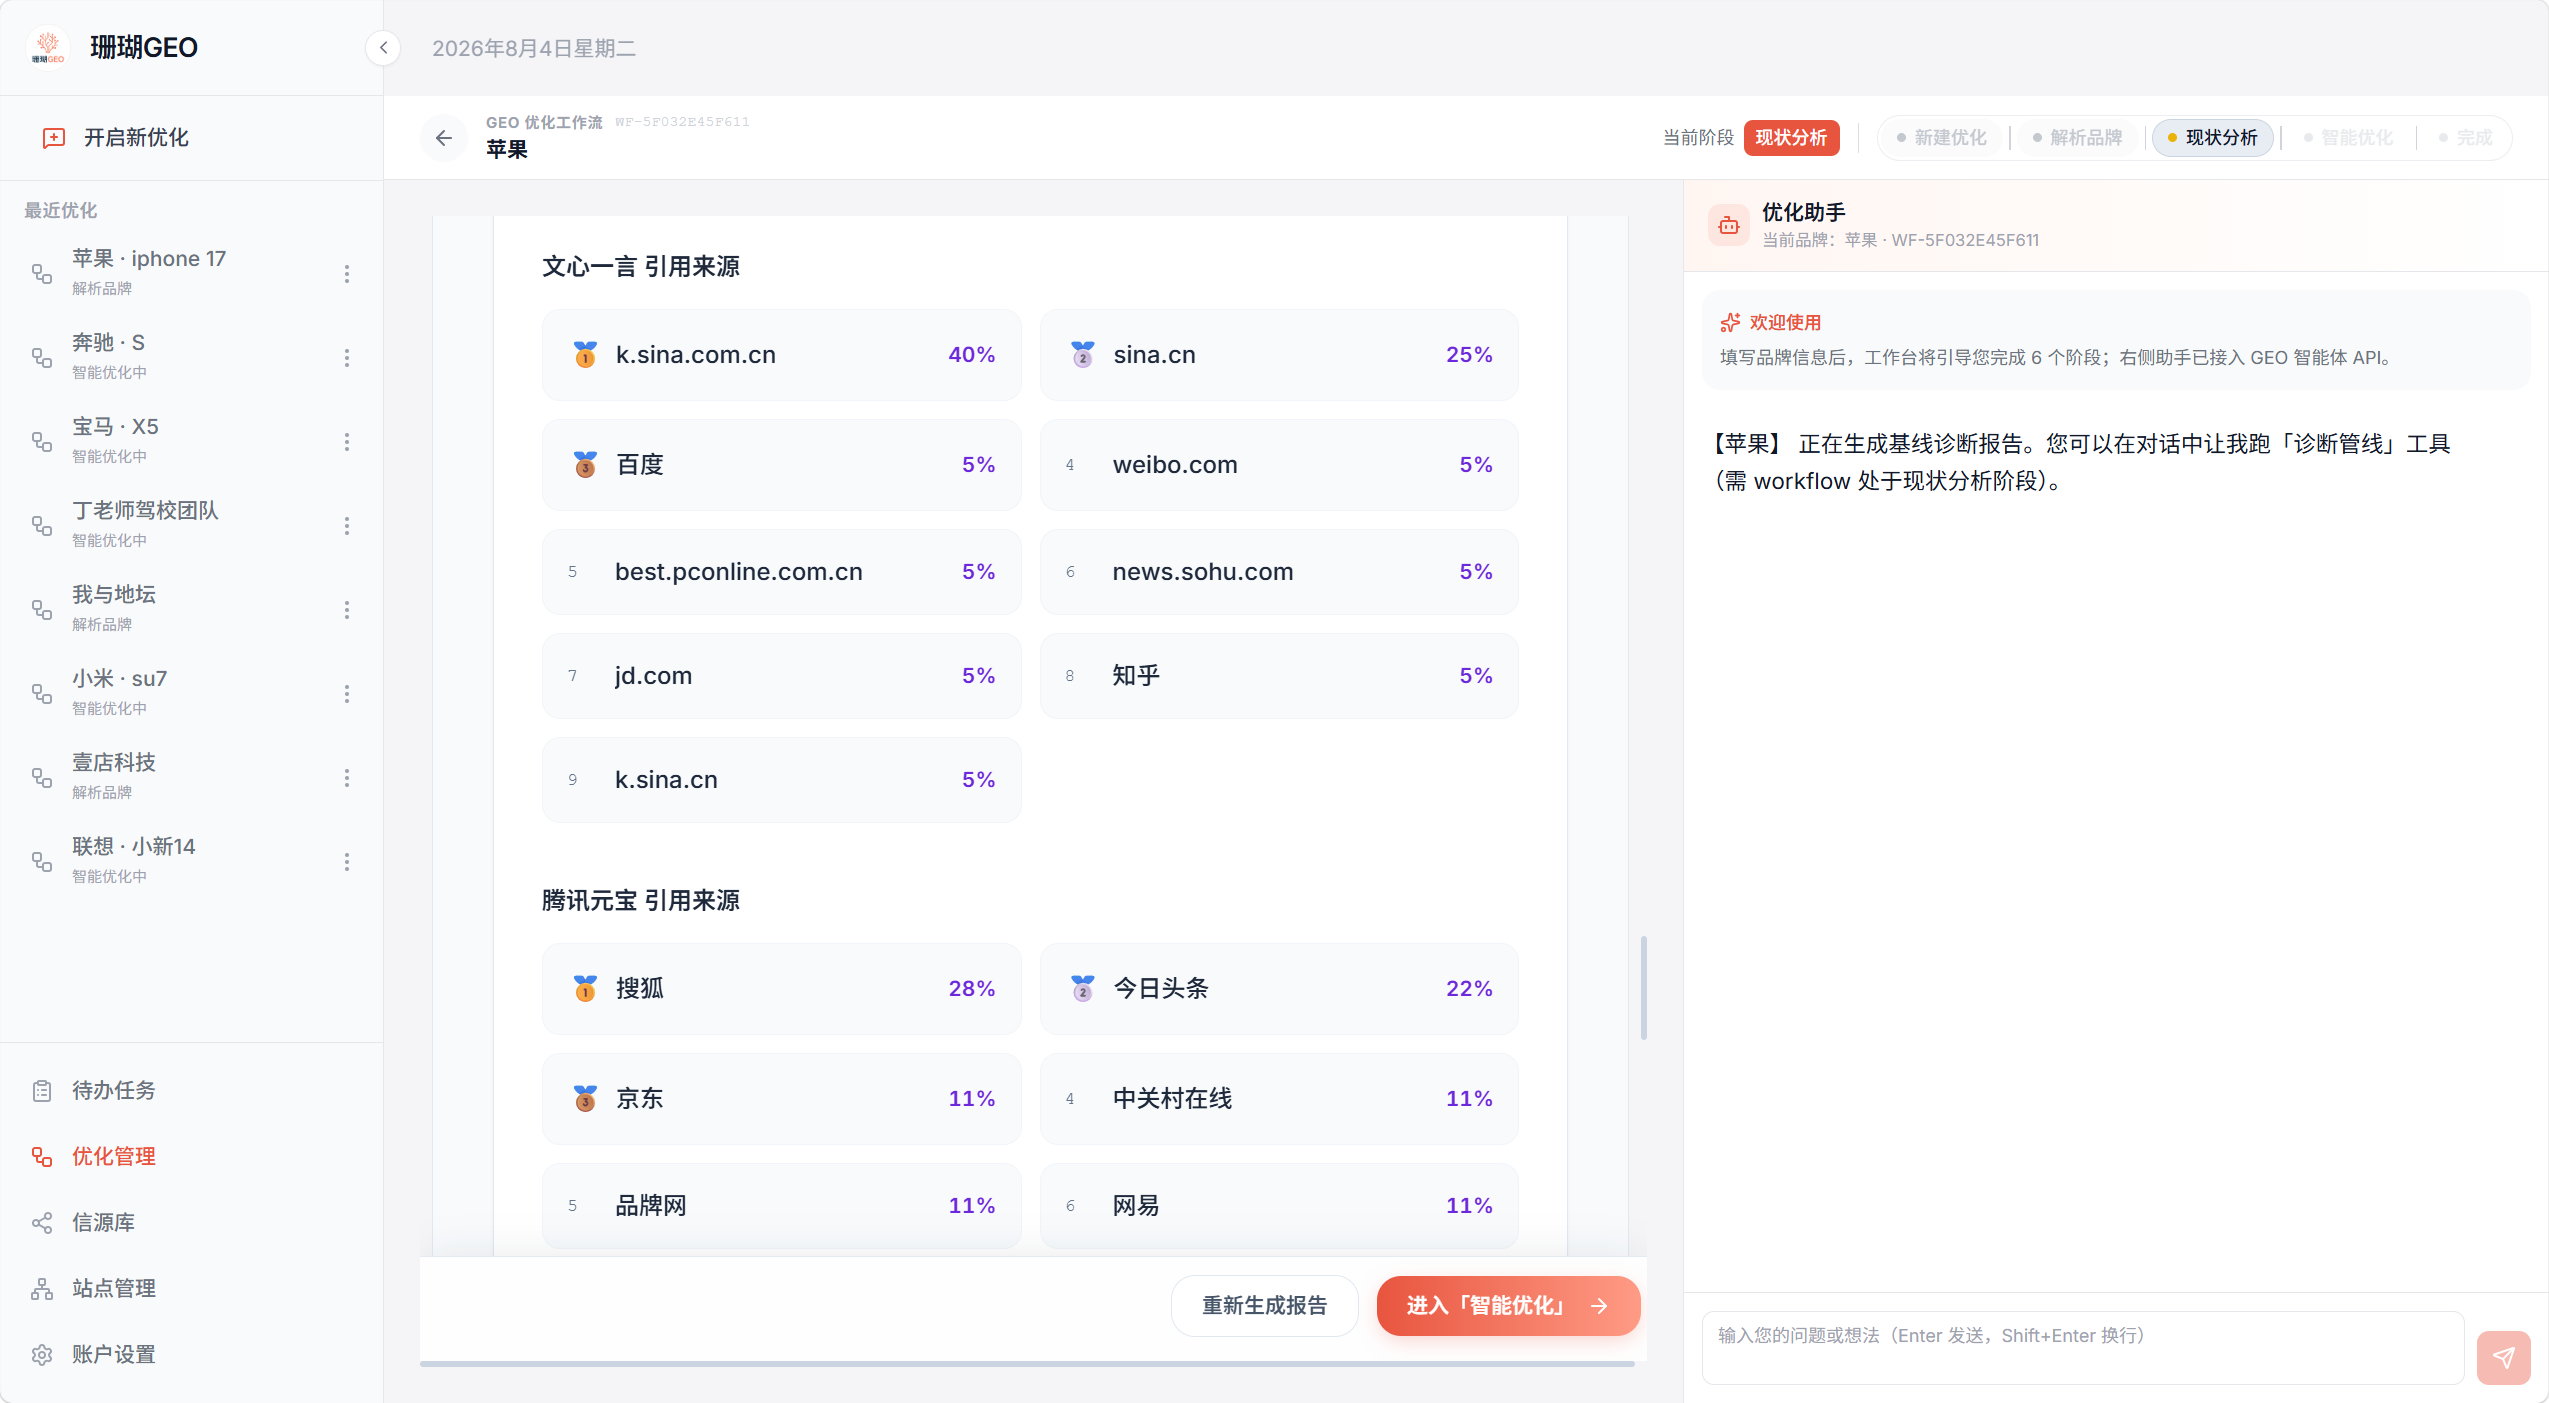2549x1403 pixels.
Task: Click workflow icon beside 丁老师驾校团队
Action: (42, 525)
